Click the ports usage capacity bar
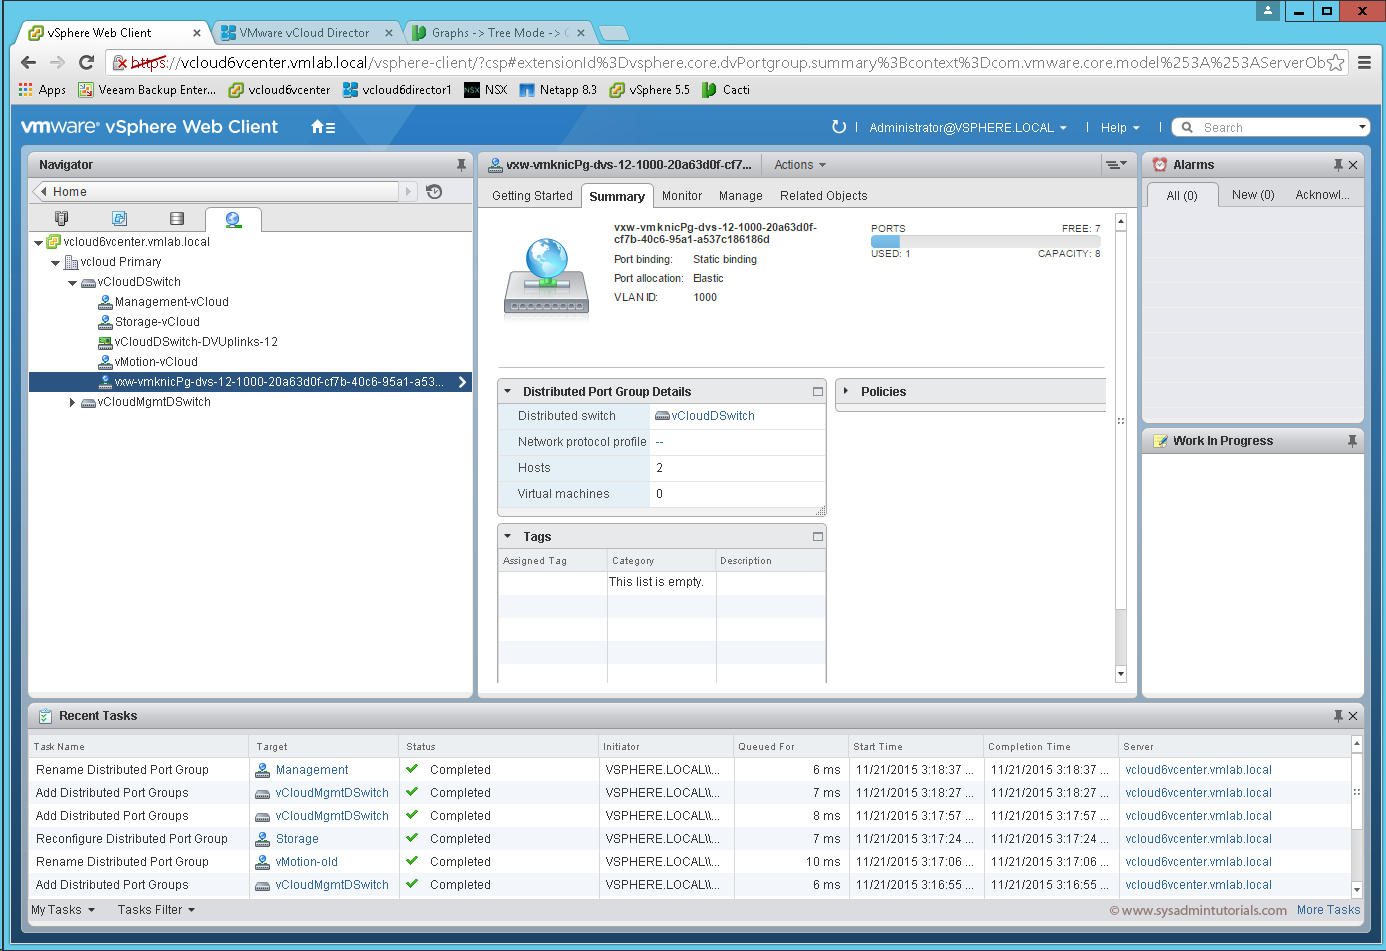Image resolution: width=1386 pixels, height=951 pixels. [985, 241]
